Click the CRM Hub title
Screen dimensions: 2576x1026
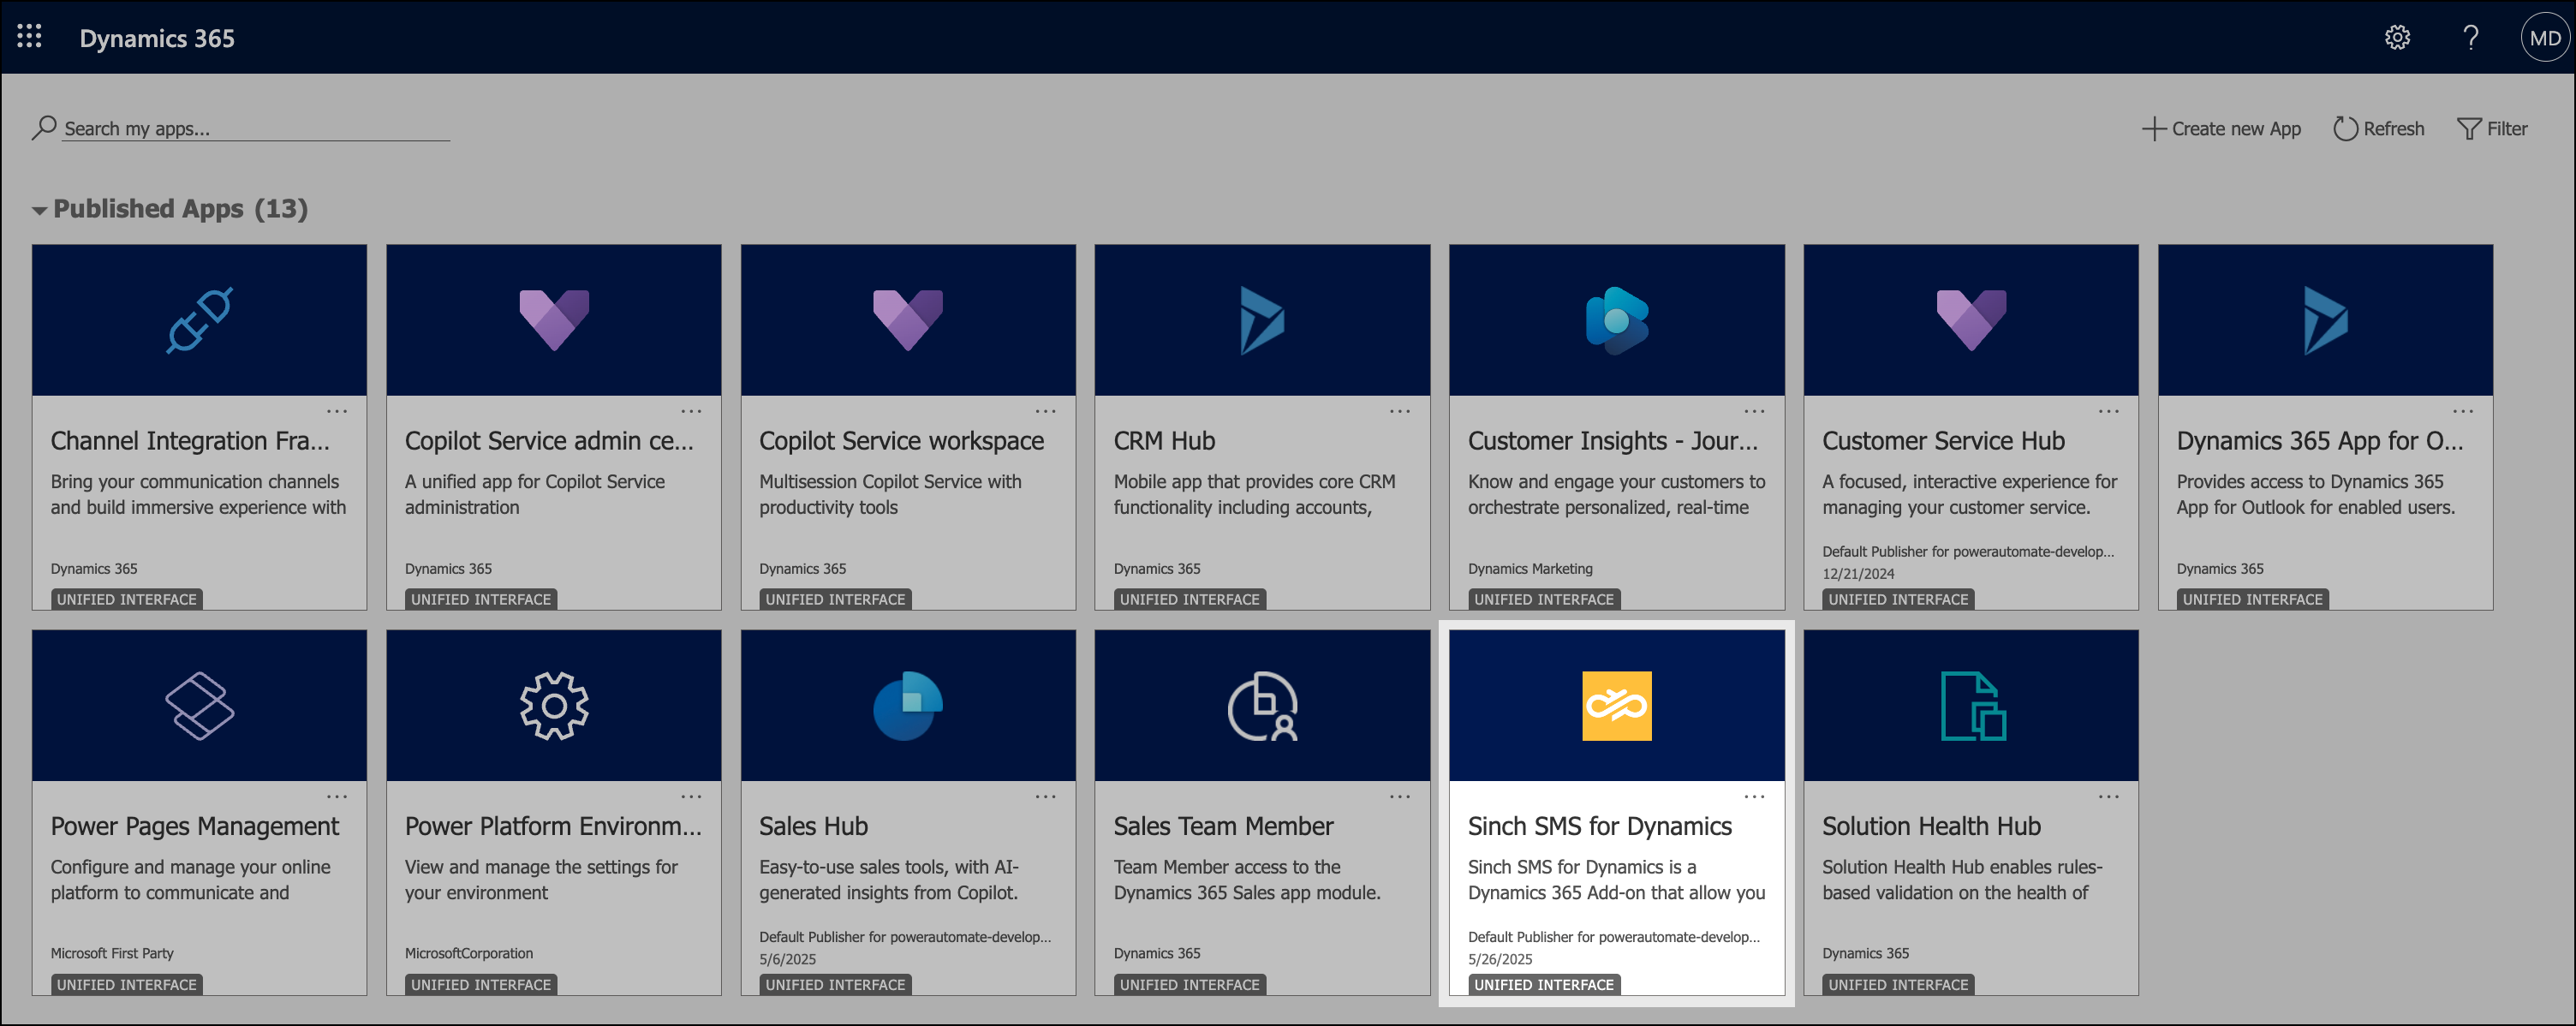1164,441
